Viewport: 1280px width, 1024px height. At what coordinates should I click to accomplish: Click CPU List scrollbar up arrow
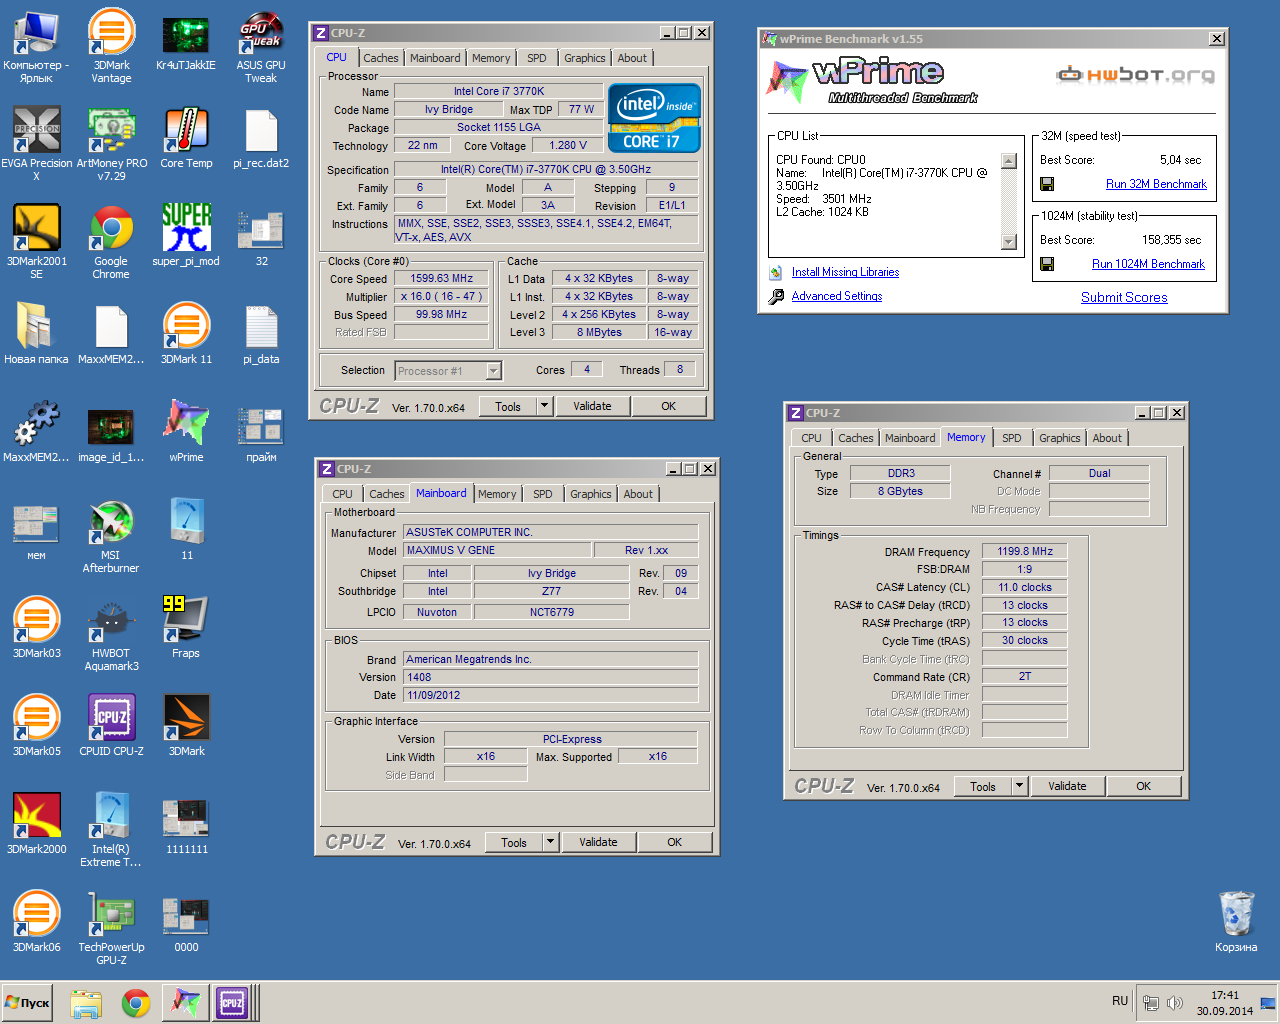(x=1009, y=161)
